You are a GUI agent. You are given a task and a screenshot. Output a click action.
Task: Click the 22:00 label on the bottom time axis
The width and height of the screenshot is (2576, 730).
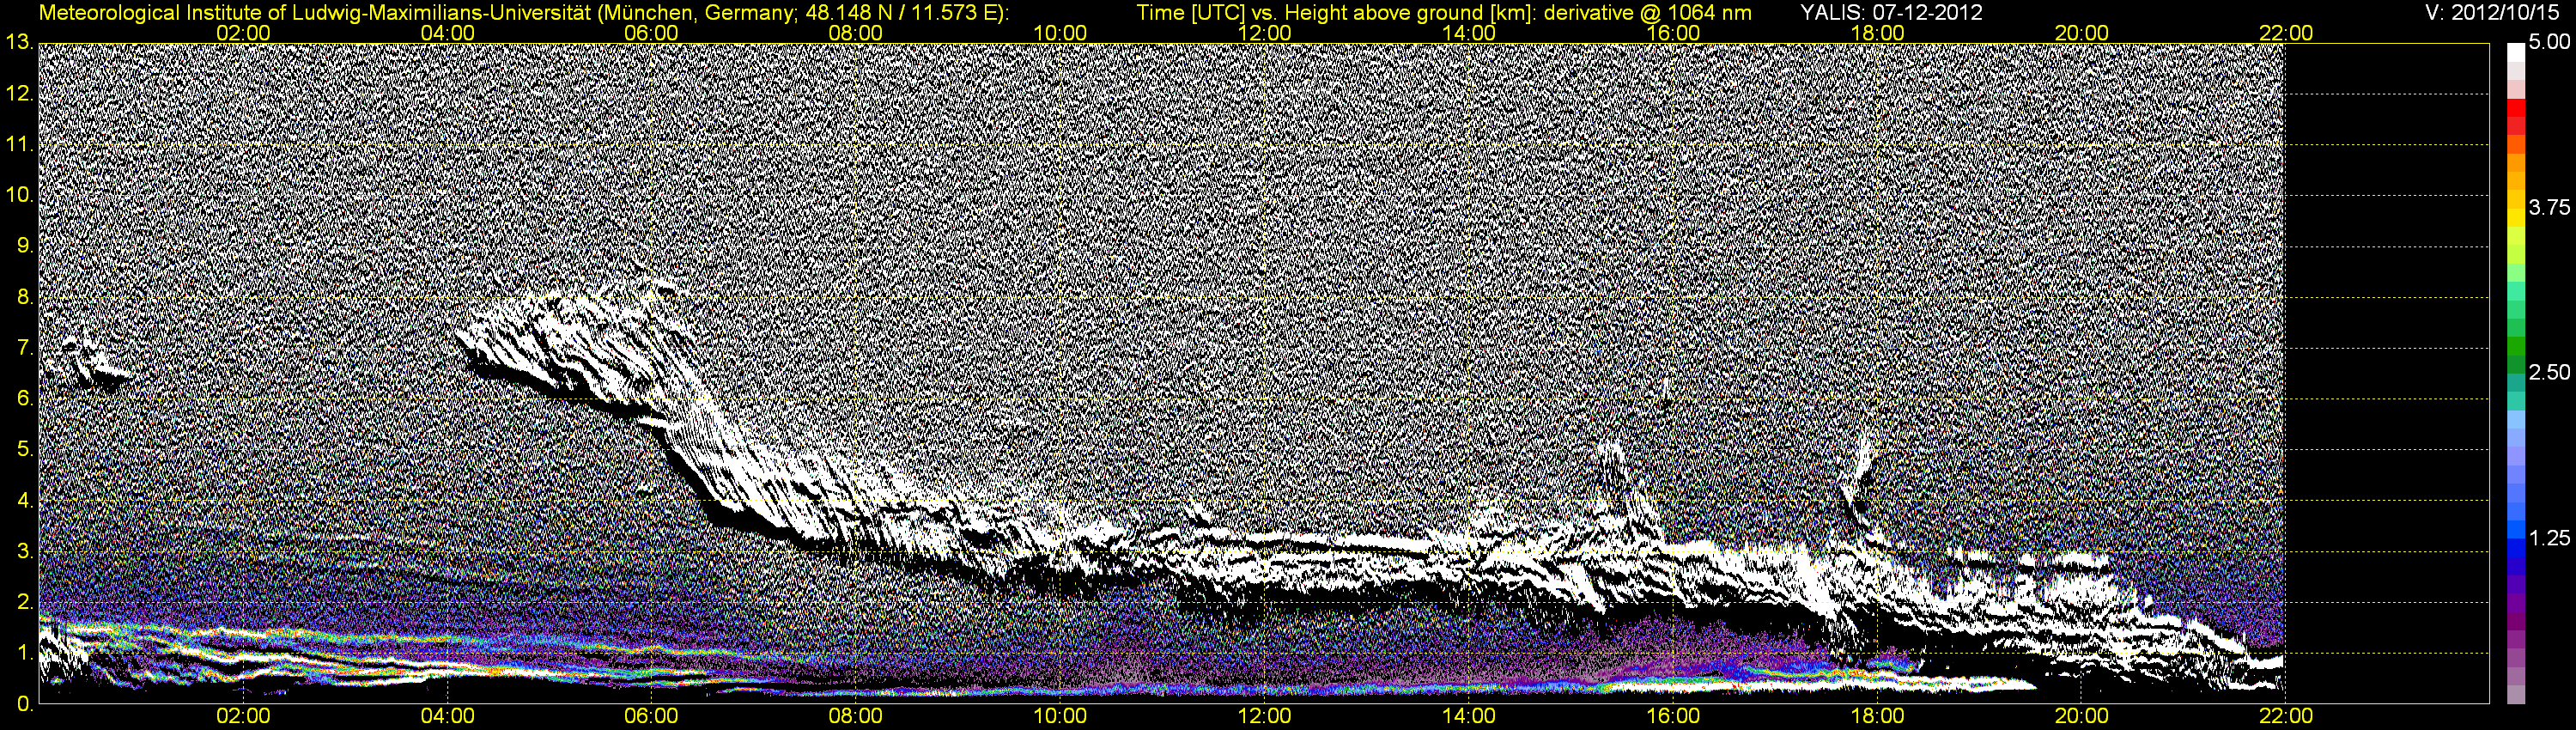(x=2286, y=716)
